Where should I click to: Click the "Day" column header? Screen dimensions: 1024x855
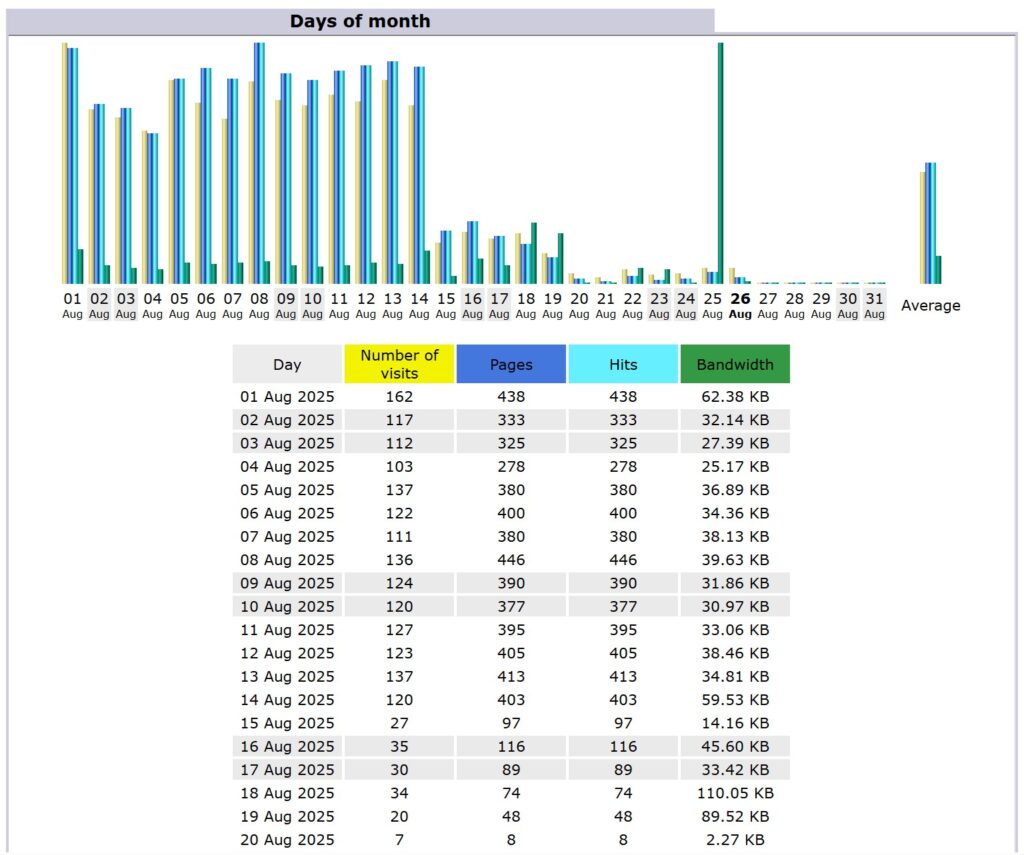[287, 363]
